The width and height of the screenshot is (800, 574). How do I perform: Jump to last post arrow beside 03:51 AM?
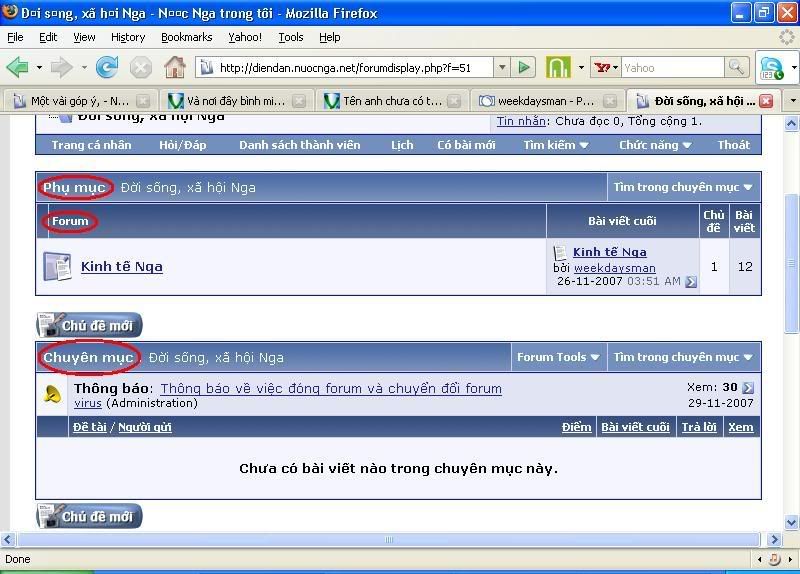click(691, 282)
